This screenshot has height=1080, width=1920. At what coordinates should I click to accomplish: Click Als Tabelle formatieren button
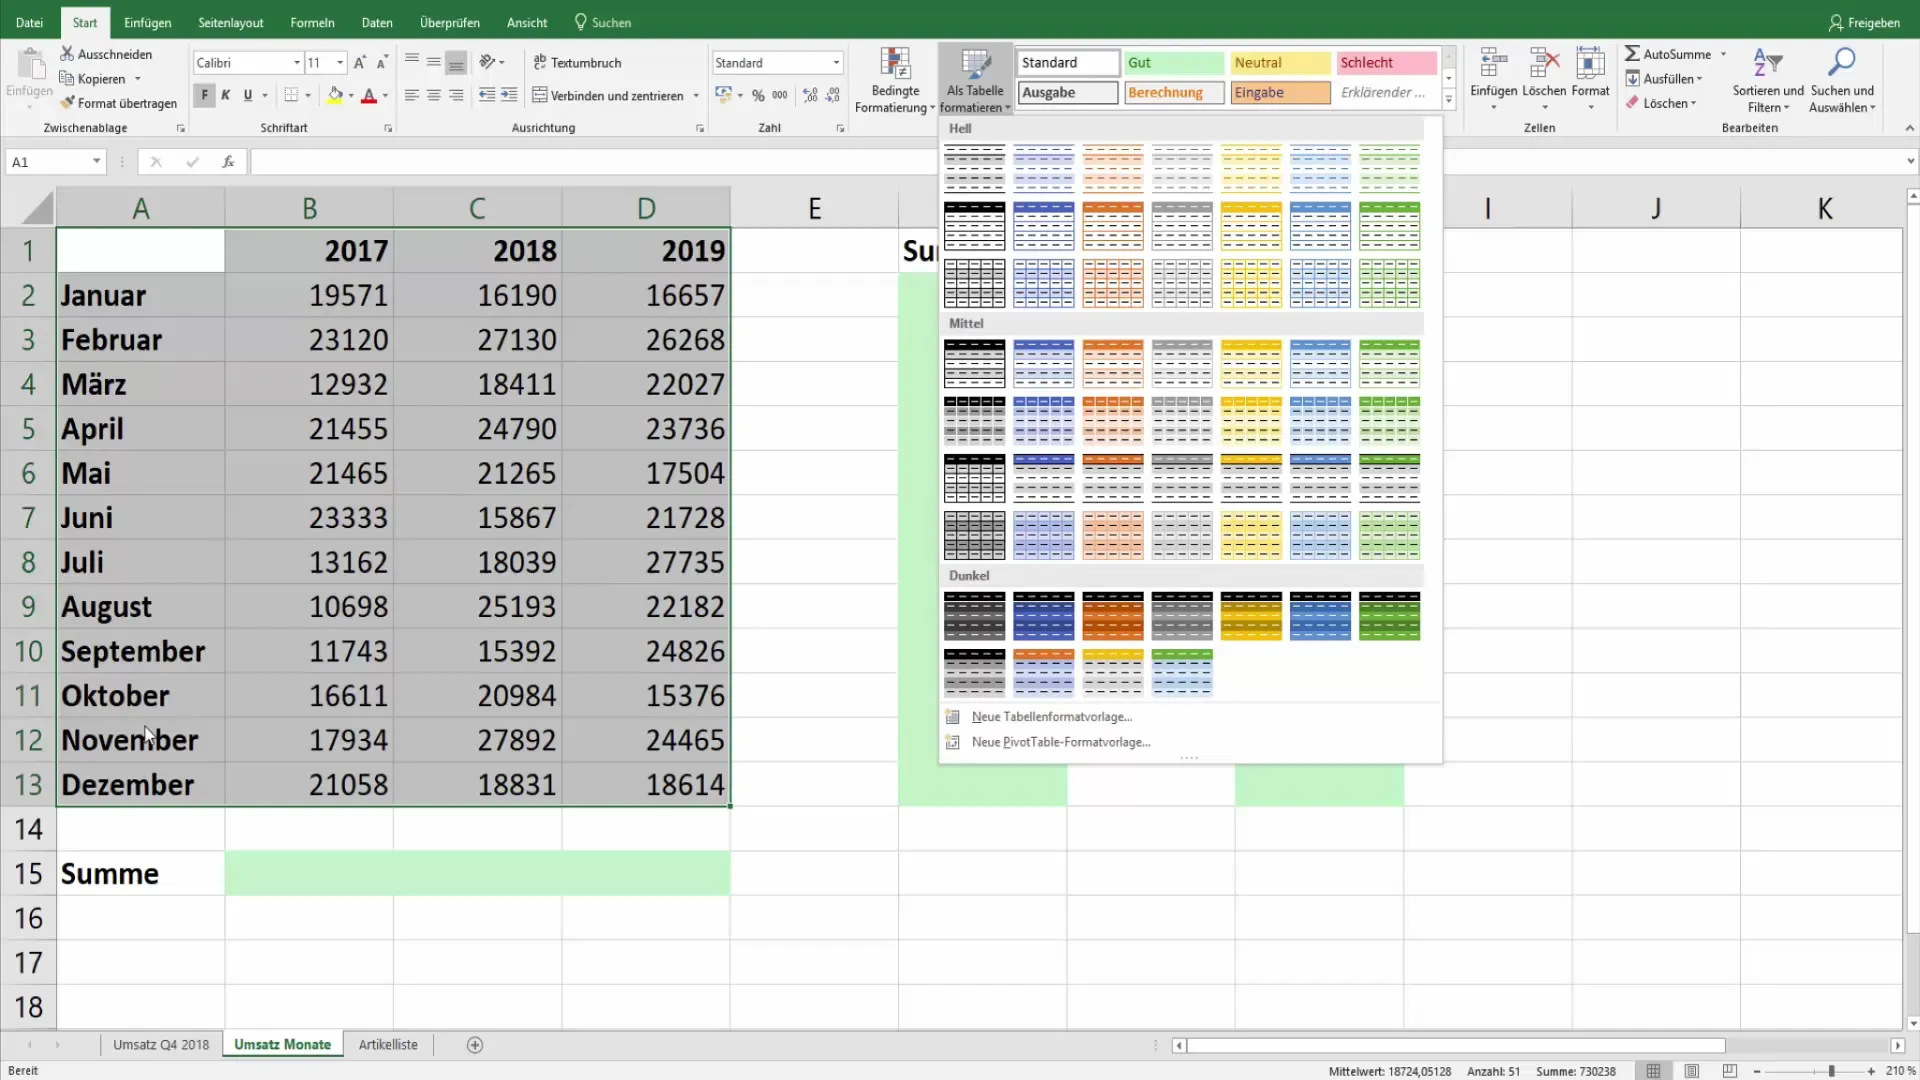coord(975,80)
